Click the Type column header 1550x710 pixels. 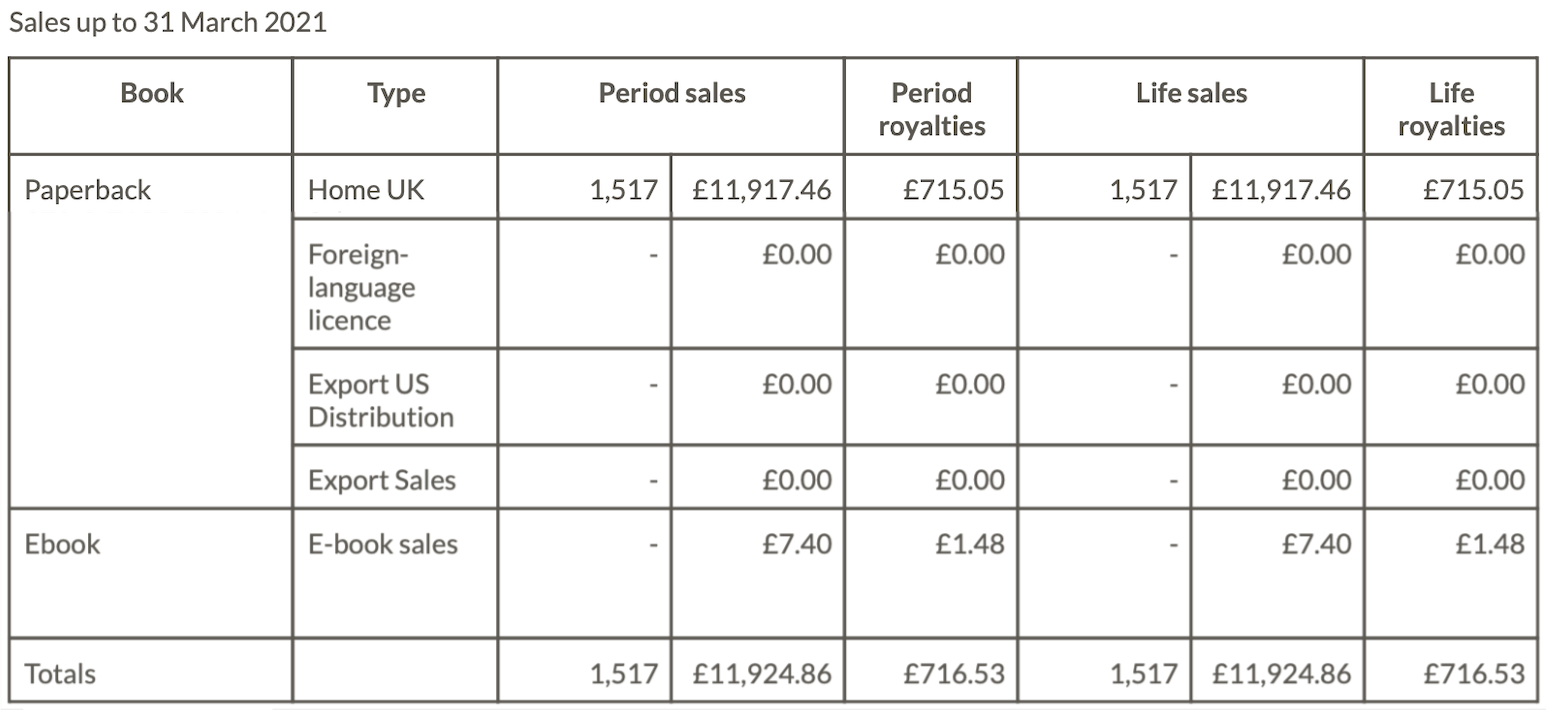click(x=396, y=94)
